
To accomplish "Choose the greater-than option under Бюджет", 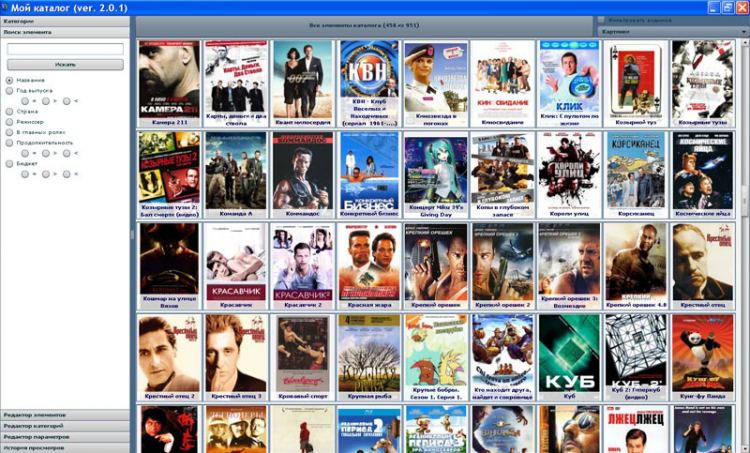I will [45, 174].
